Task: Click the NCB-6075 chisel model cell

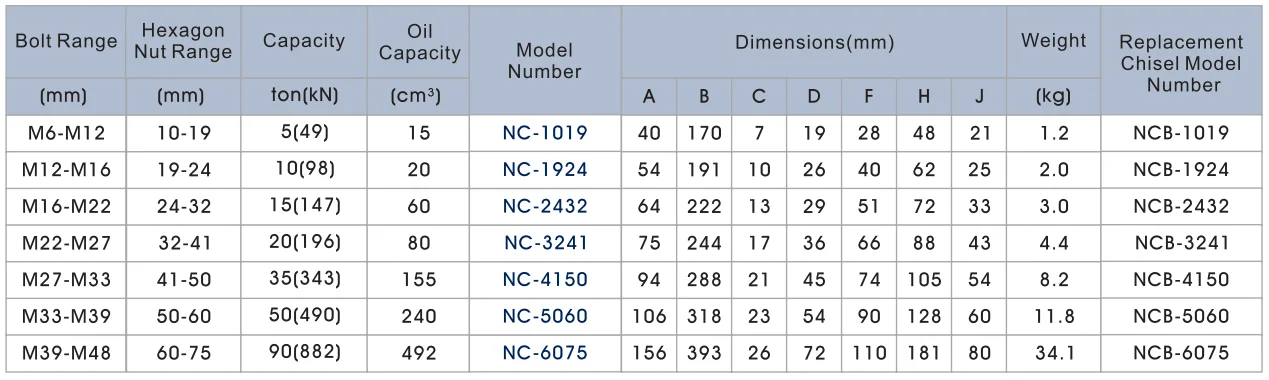Action: [1181, 353]
